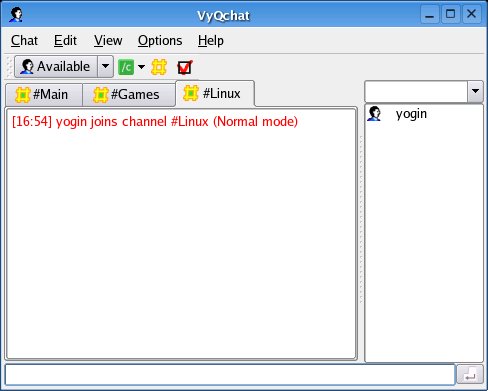Click the Available status button
This screenshot has height=391, width=488.
(56, 66)
